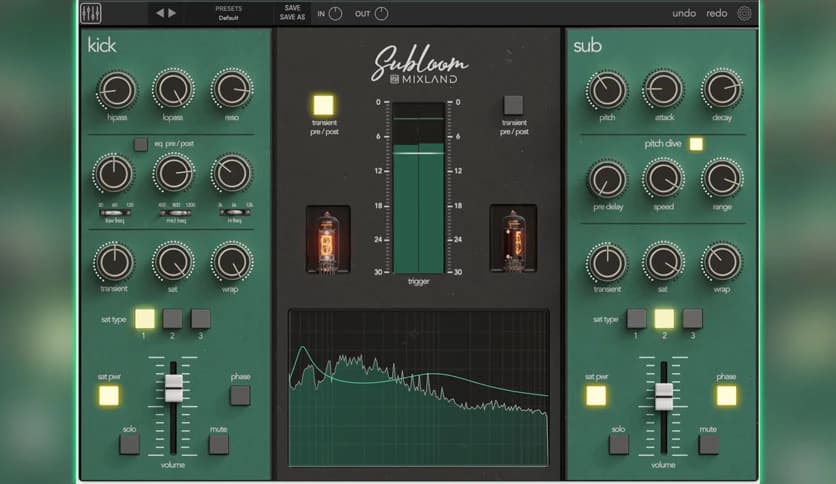Image resolution: width=836 pixels, height=484 pixels.
Task: Click the SAVE AS button
Action: (x=292, y=18)
